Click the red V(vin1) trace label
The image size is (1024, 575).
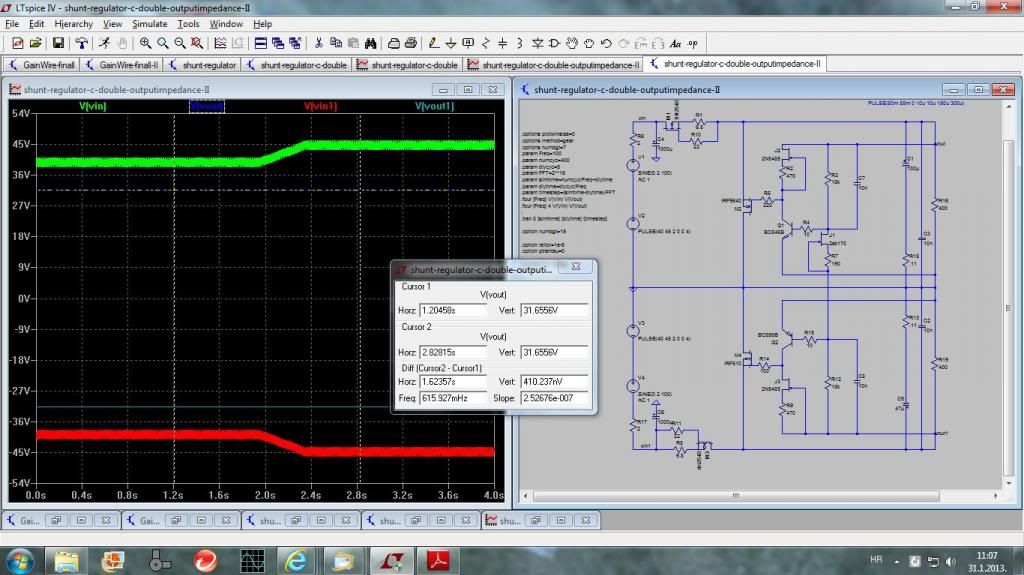click(320, 106)
